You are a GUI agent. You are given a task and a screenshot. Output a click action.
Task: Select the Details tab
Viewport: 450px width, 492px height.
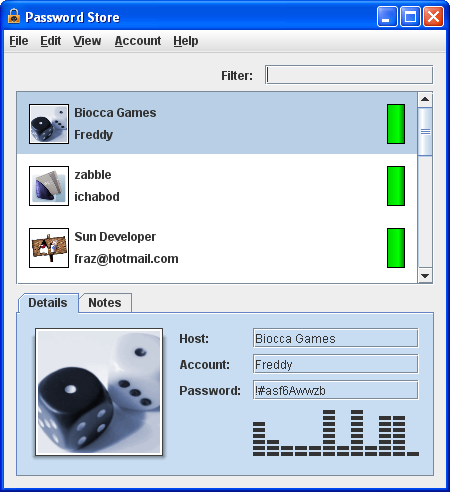click(x=48, y=303)
